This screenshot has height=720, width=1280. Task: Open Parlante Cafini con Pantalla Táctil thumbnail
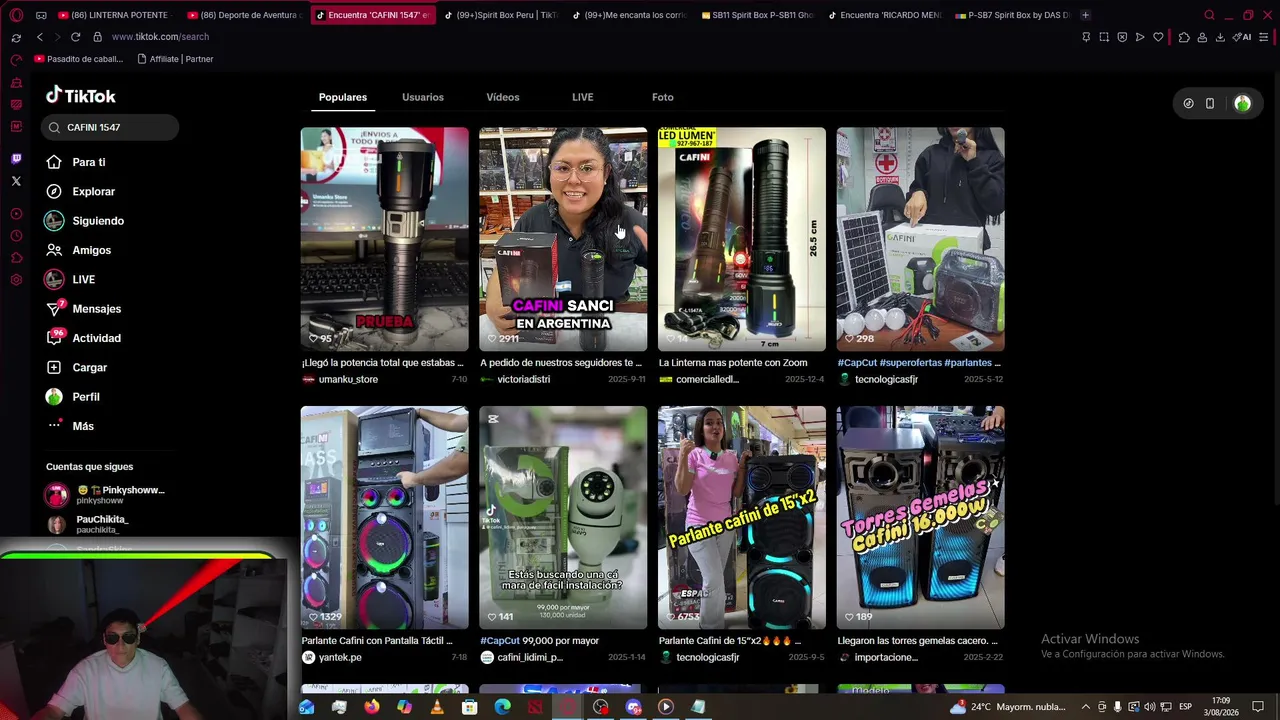[384, 517]
